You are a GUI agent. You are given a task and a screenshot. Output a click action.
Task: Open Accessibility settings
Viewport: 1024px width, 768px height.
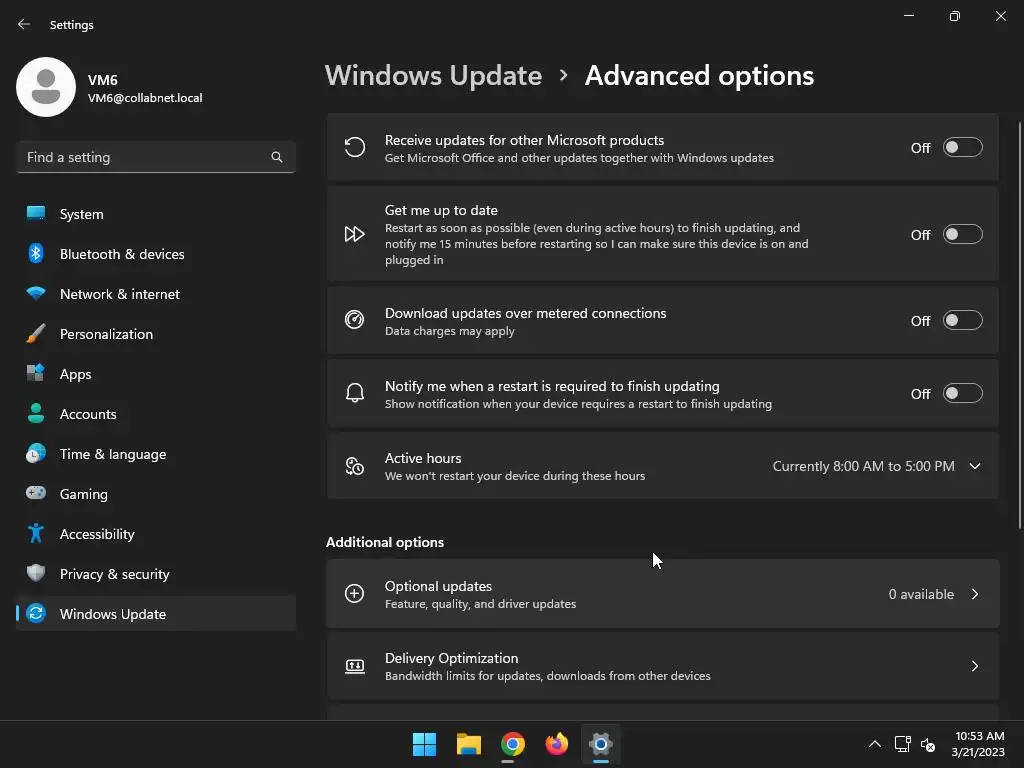[x=155, y=534]
